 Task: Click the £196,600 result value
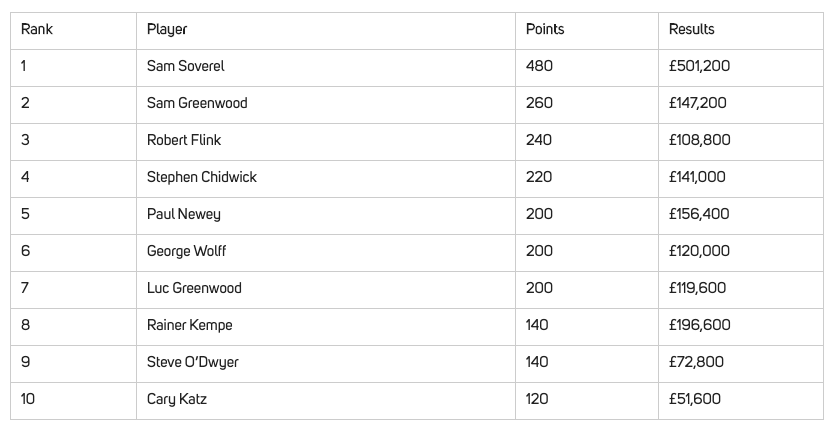tap(699, 325)
